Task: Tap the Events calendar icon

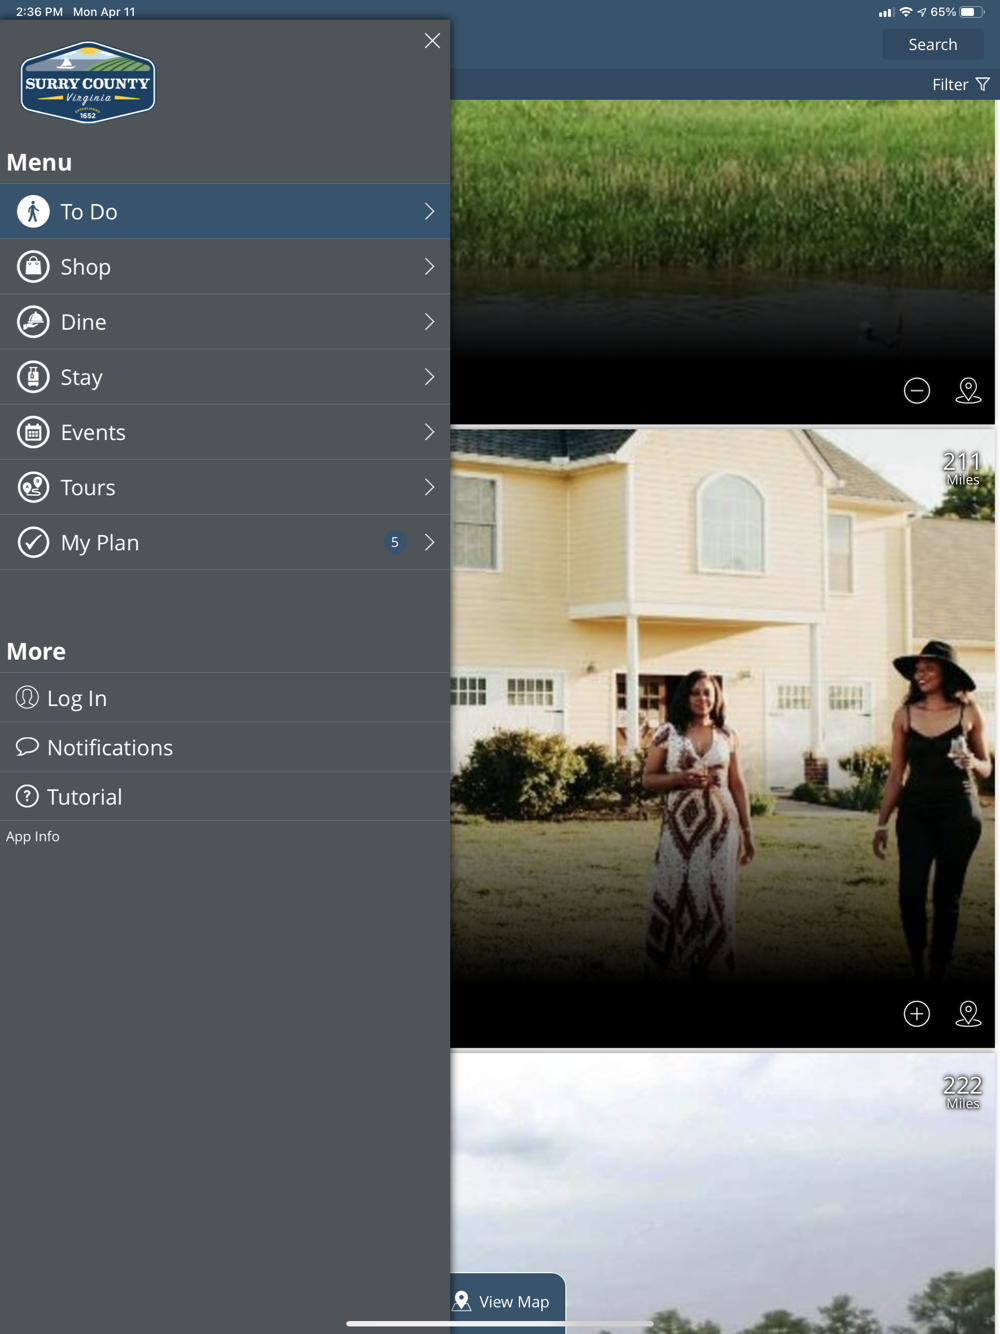Action: [33, 432]
